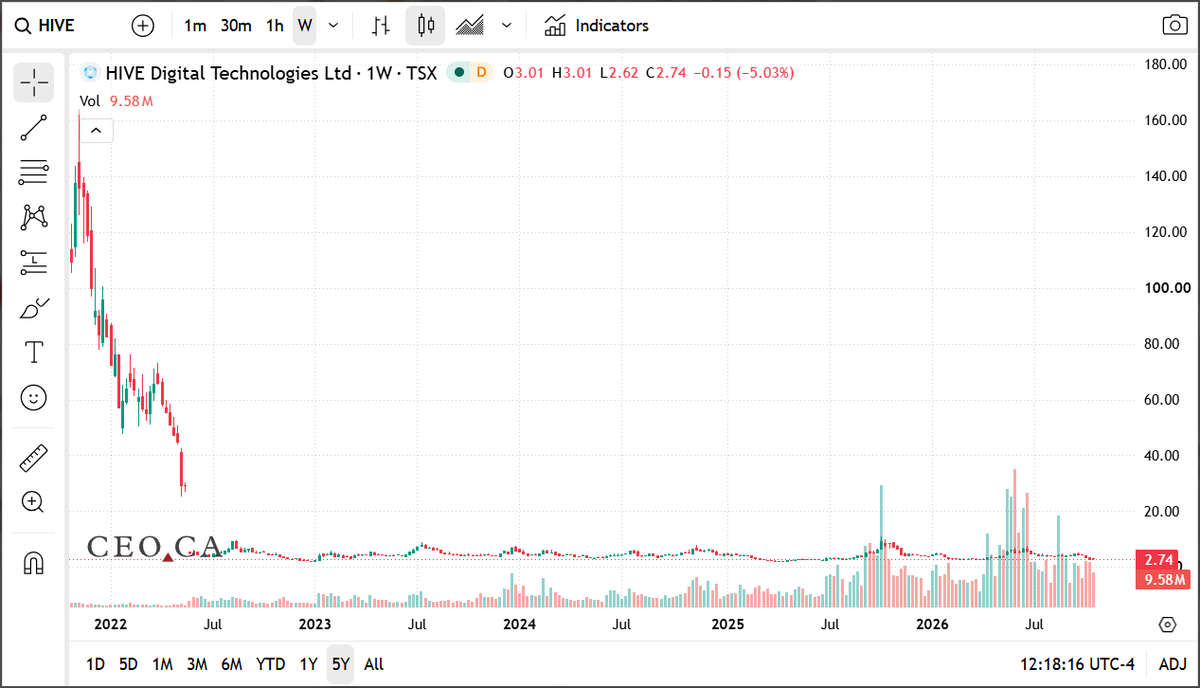Collapse the indicator legend with the chevron

click(96, 130)
